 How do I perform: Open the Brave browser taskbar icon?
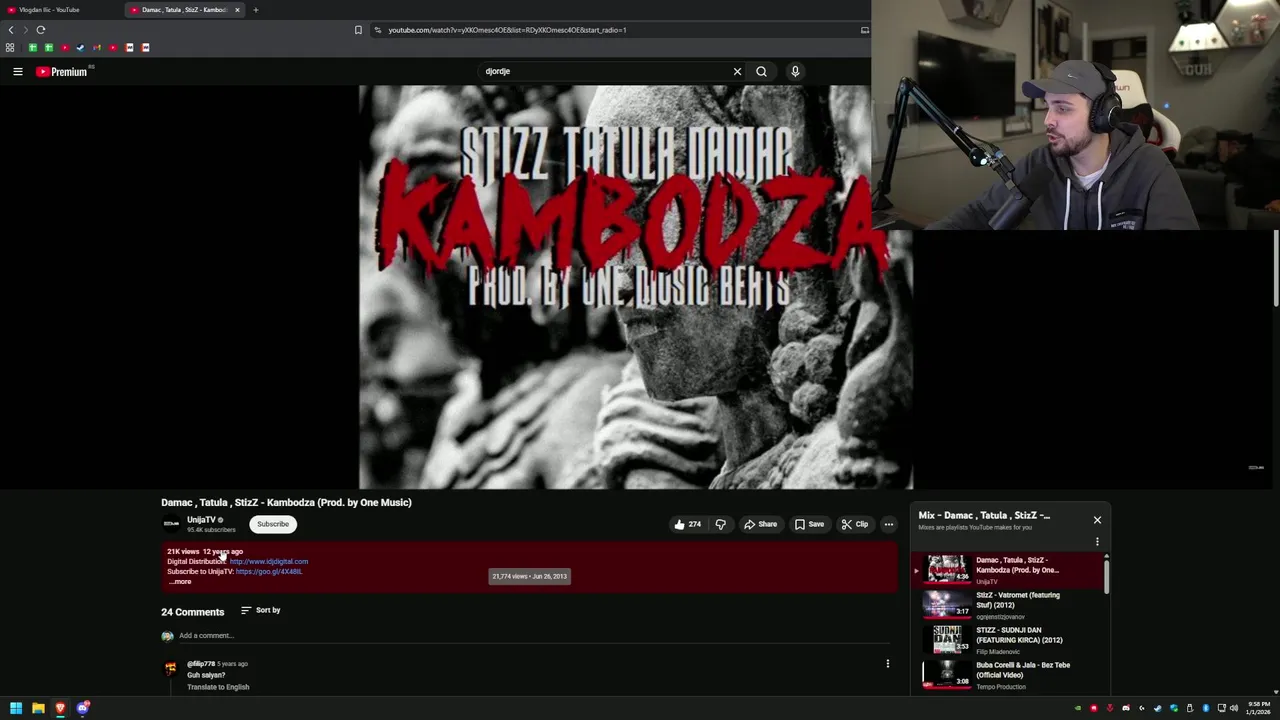(x=60, y=708)
